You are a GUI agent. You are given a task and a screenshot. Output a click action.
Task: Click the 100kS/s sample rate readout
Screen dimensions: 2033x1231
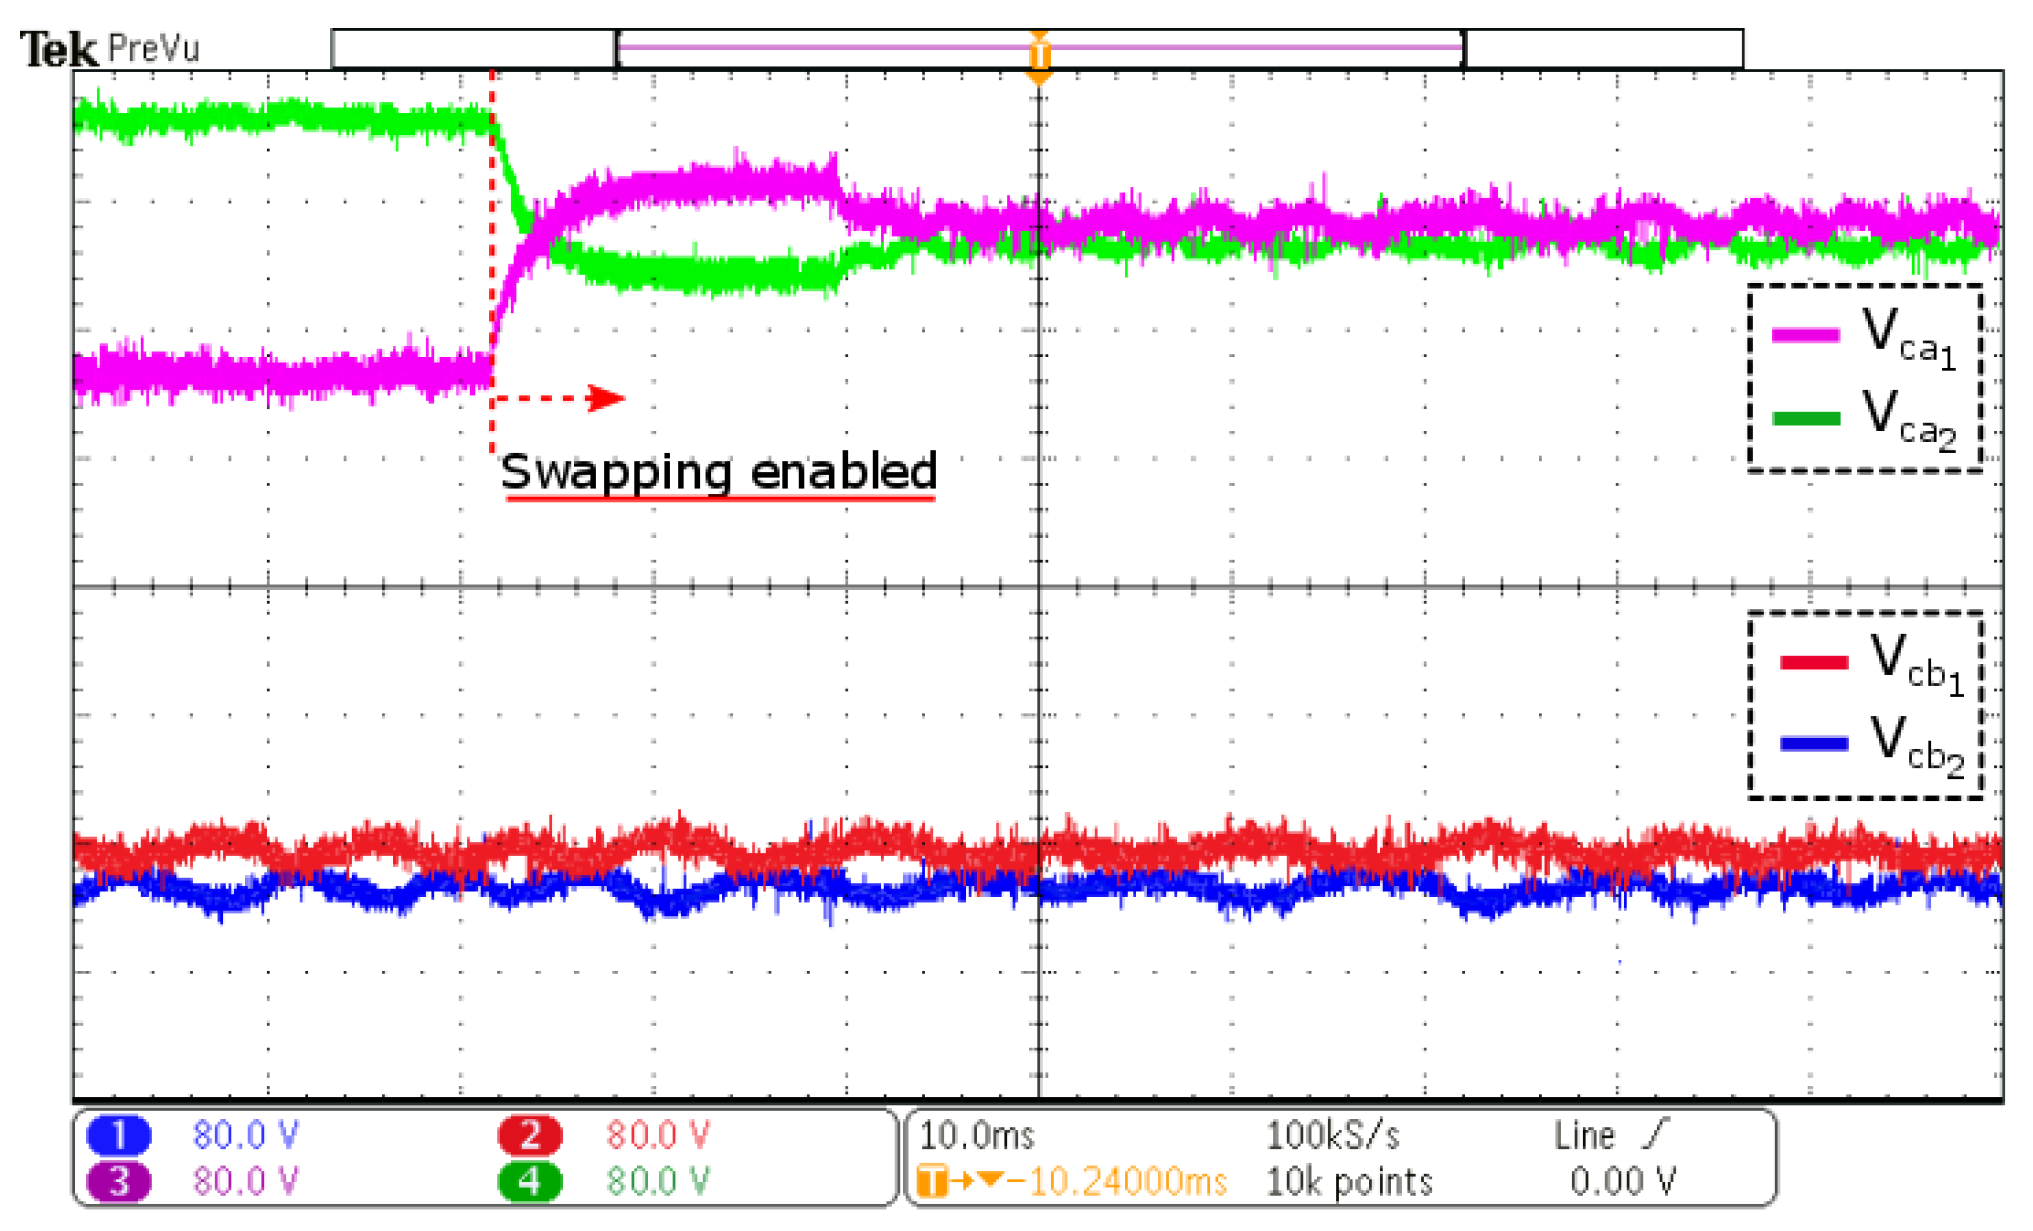pos(1332,1135)
